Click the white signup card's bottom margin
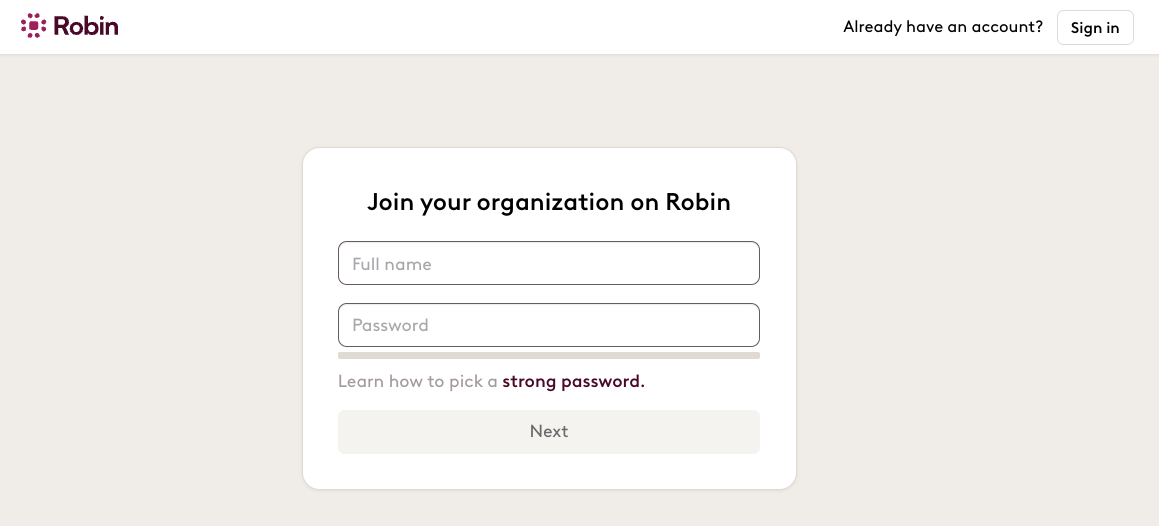This screenshot has width=1159, height=526. point(548,471)
